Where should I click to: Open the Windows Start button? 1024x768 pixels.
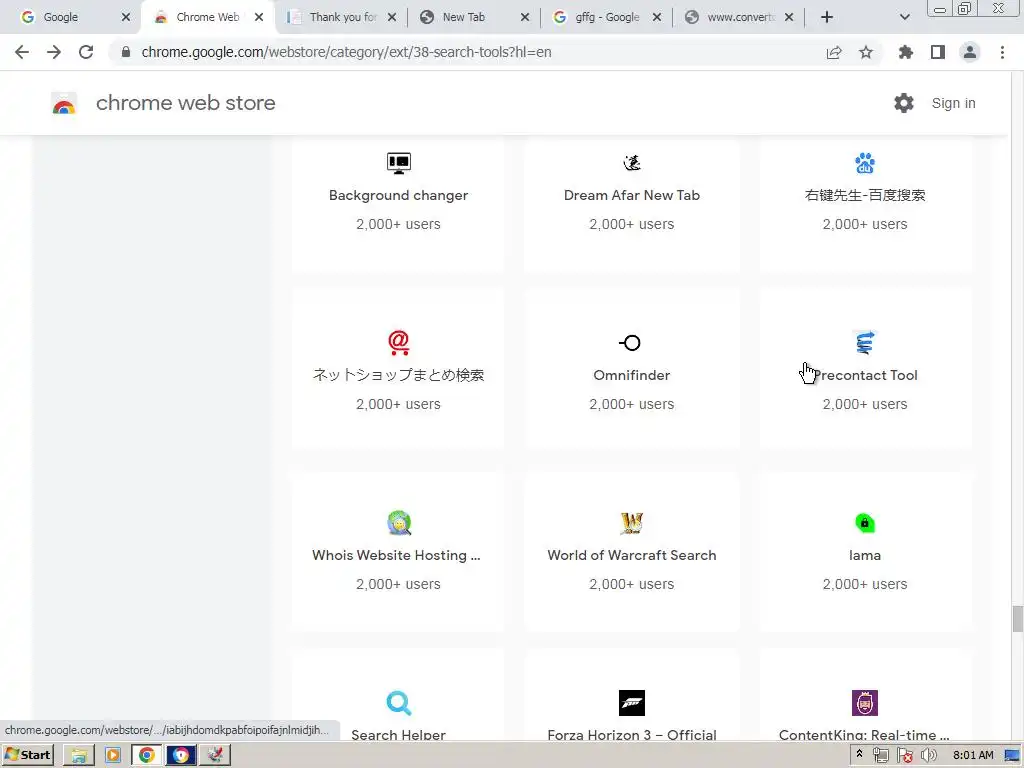pos(27,755)
